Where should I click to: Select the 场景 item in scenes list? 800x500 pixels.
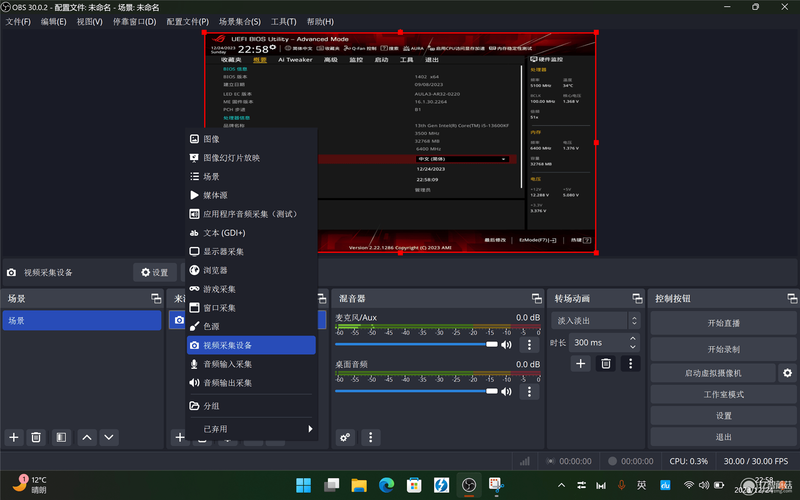tap(82, 320)
